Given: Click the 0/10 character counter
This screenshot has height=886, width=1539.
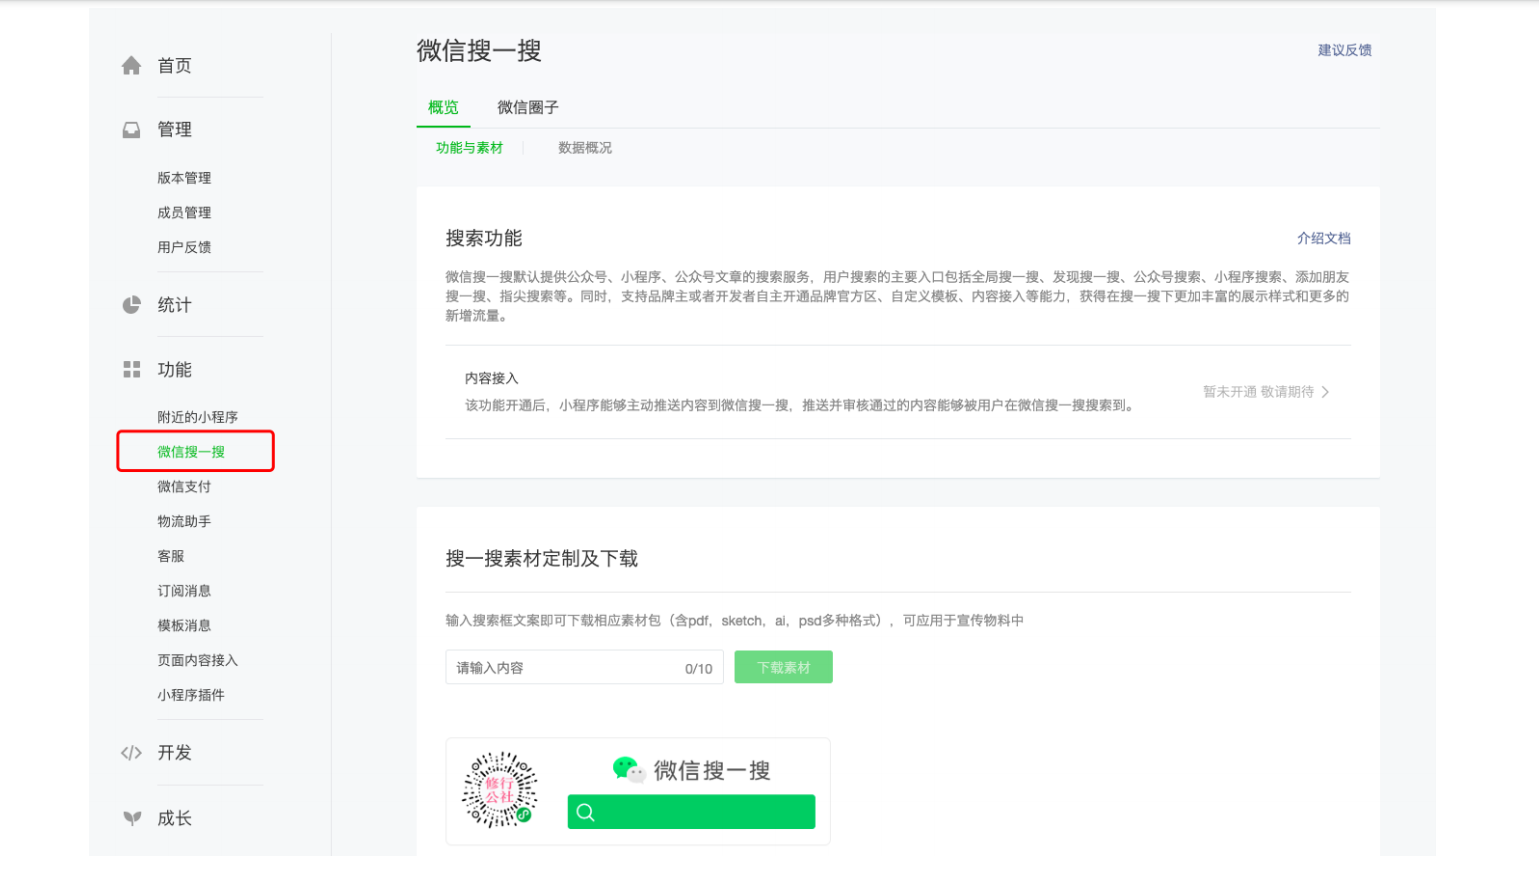Looking at the screenshot, I should (x=699, y=669).
